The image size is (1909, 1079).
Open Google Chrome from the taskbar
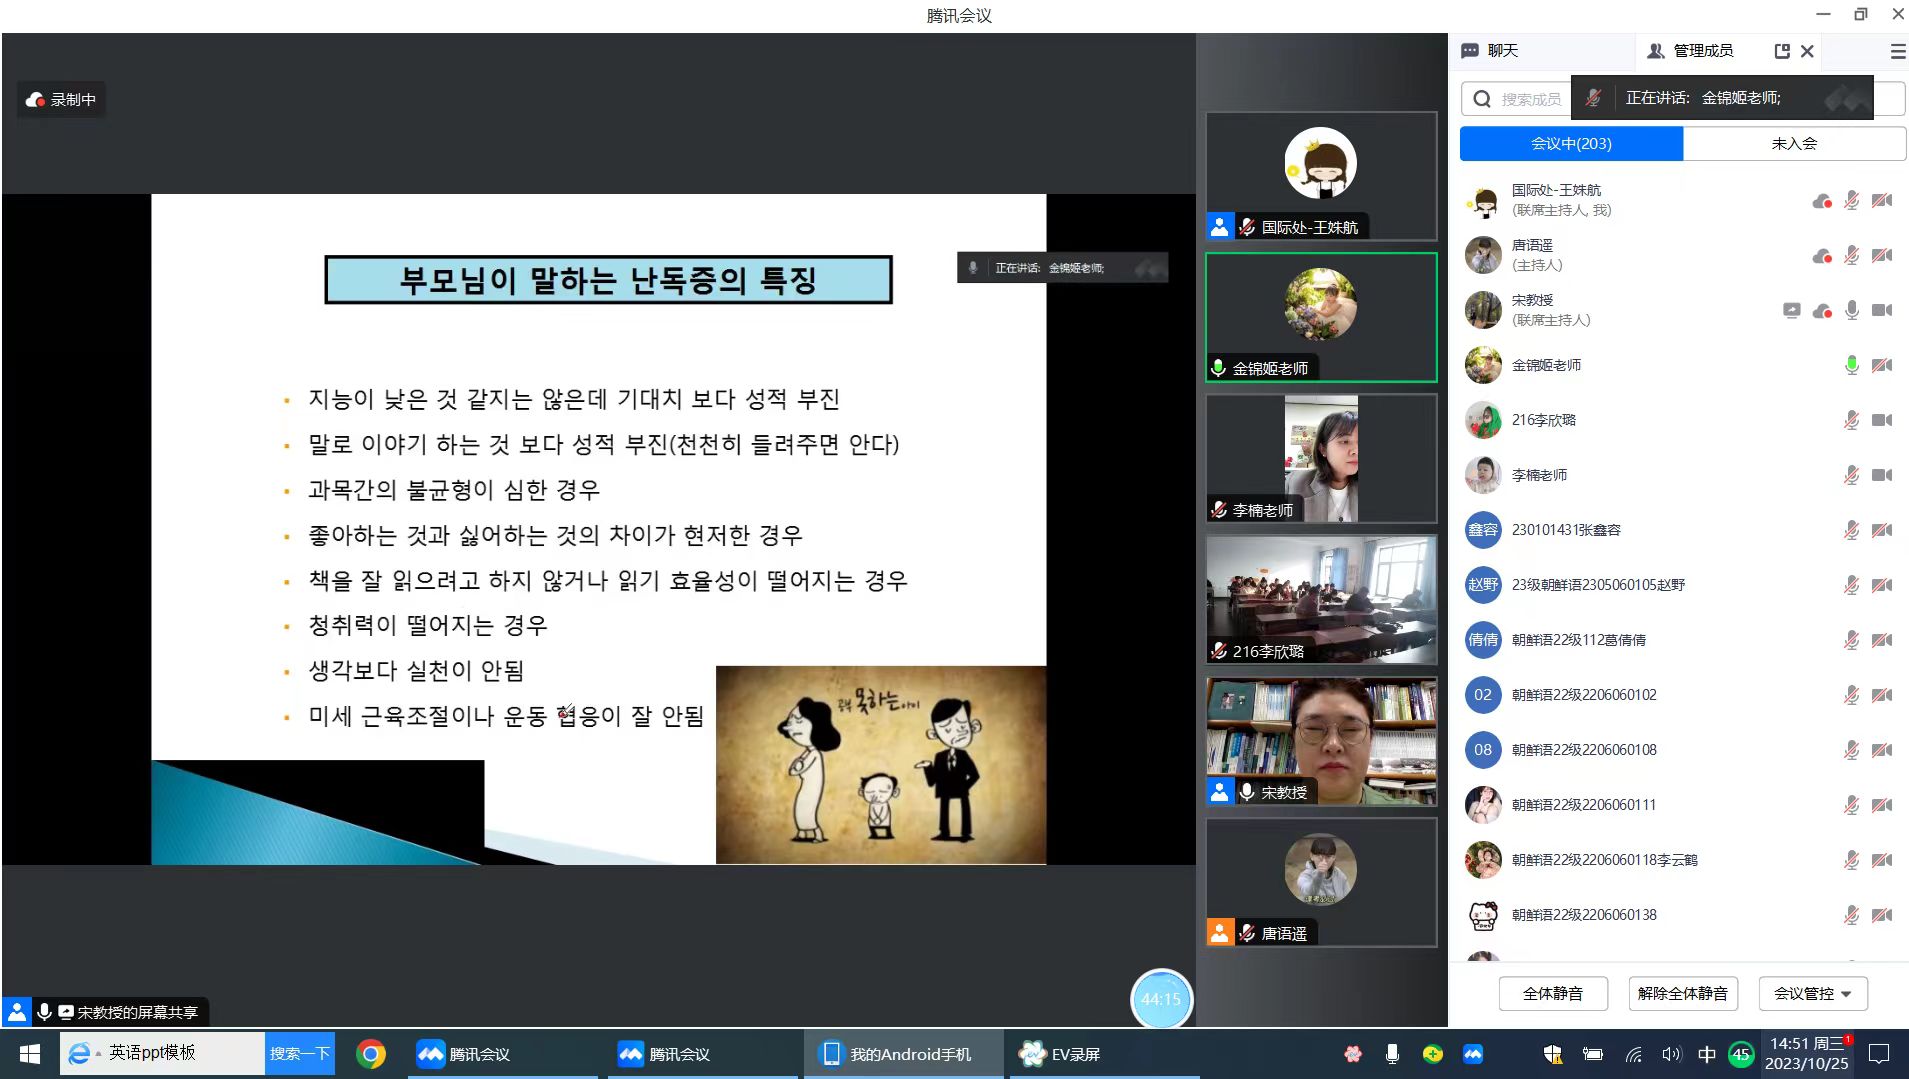[x=371, y=1054]
